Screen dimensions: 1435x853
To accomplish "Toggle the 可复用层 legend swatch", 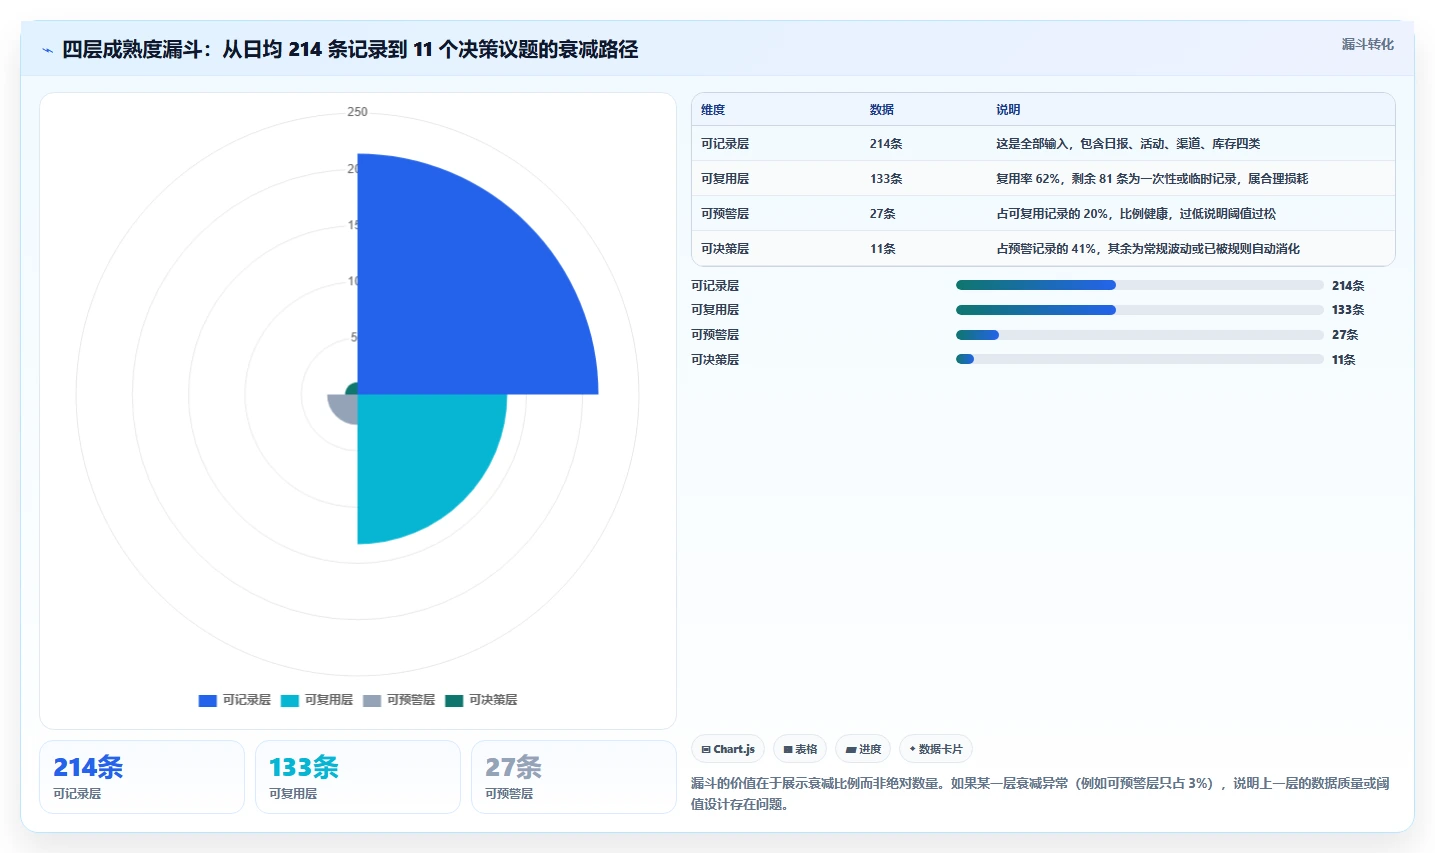I will click(290, 700).
